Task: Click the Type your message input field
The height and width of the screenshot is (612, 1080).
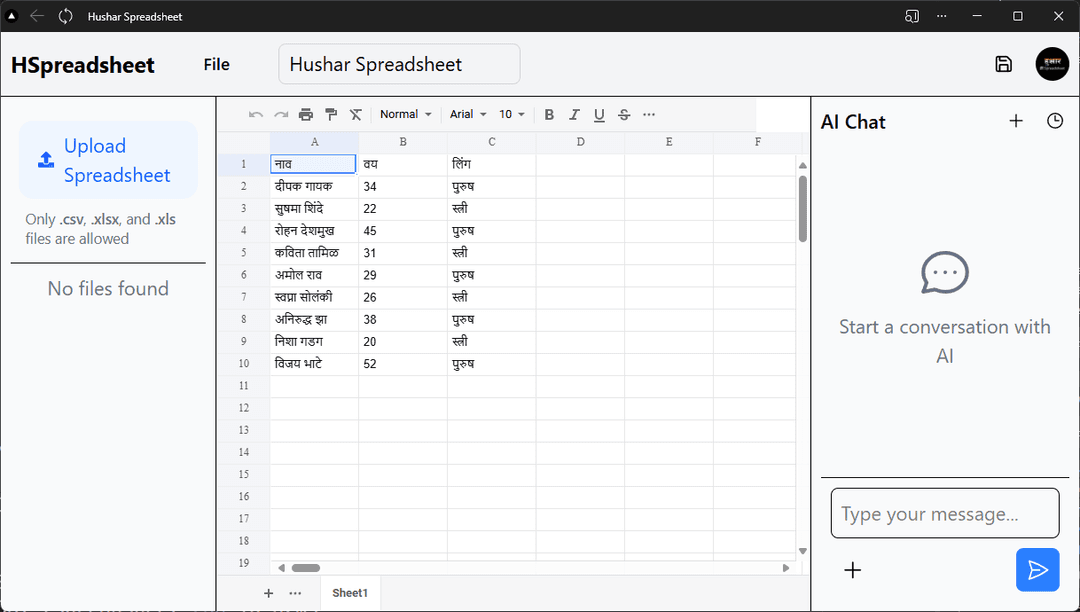Action: 944,514
